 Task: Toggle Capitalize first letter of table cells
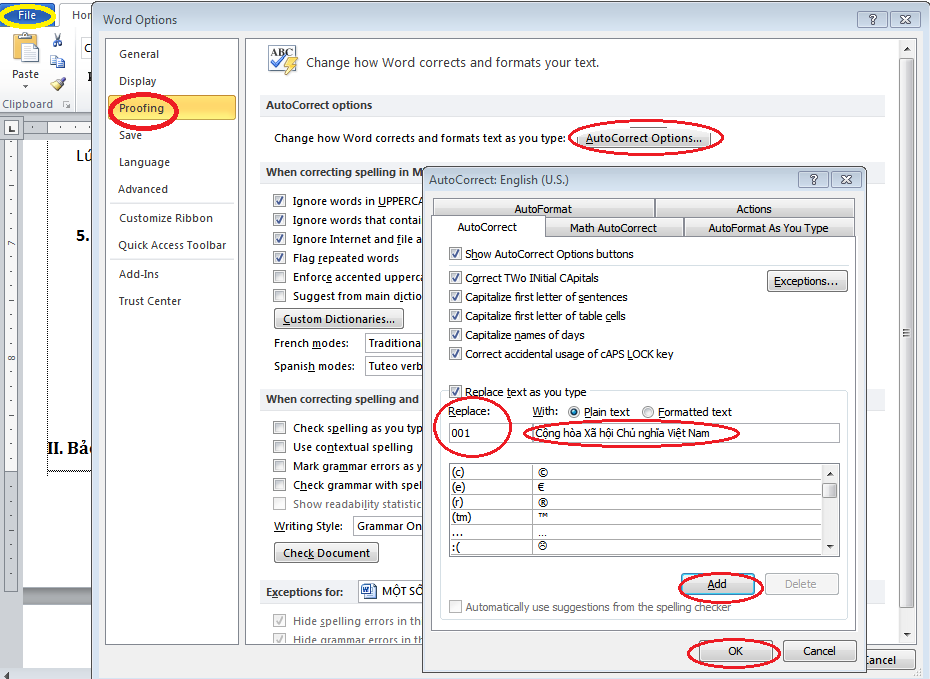(455, 315)
